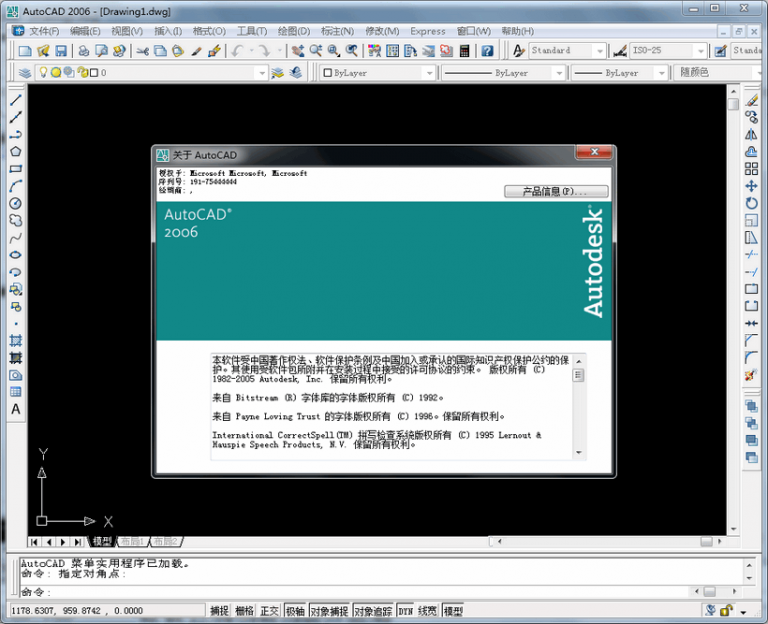
Task: Select the Hatch tool
Action: coord(16,340)
